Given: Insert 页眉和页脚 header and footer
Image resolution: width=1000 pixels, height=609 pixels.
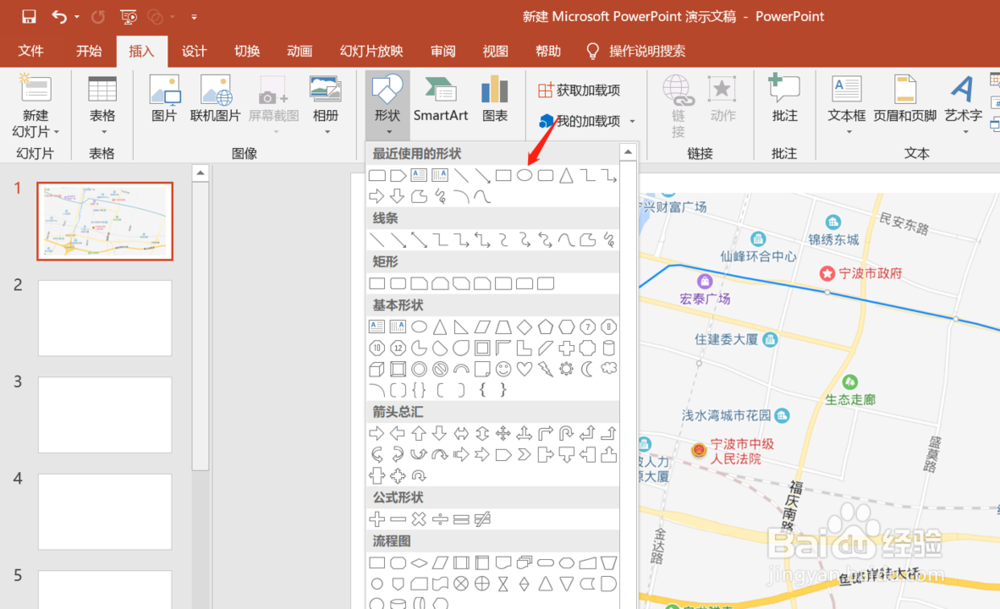Looking at the screenshot, I should [x=904, y=99].
